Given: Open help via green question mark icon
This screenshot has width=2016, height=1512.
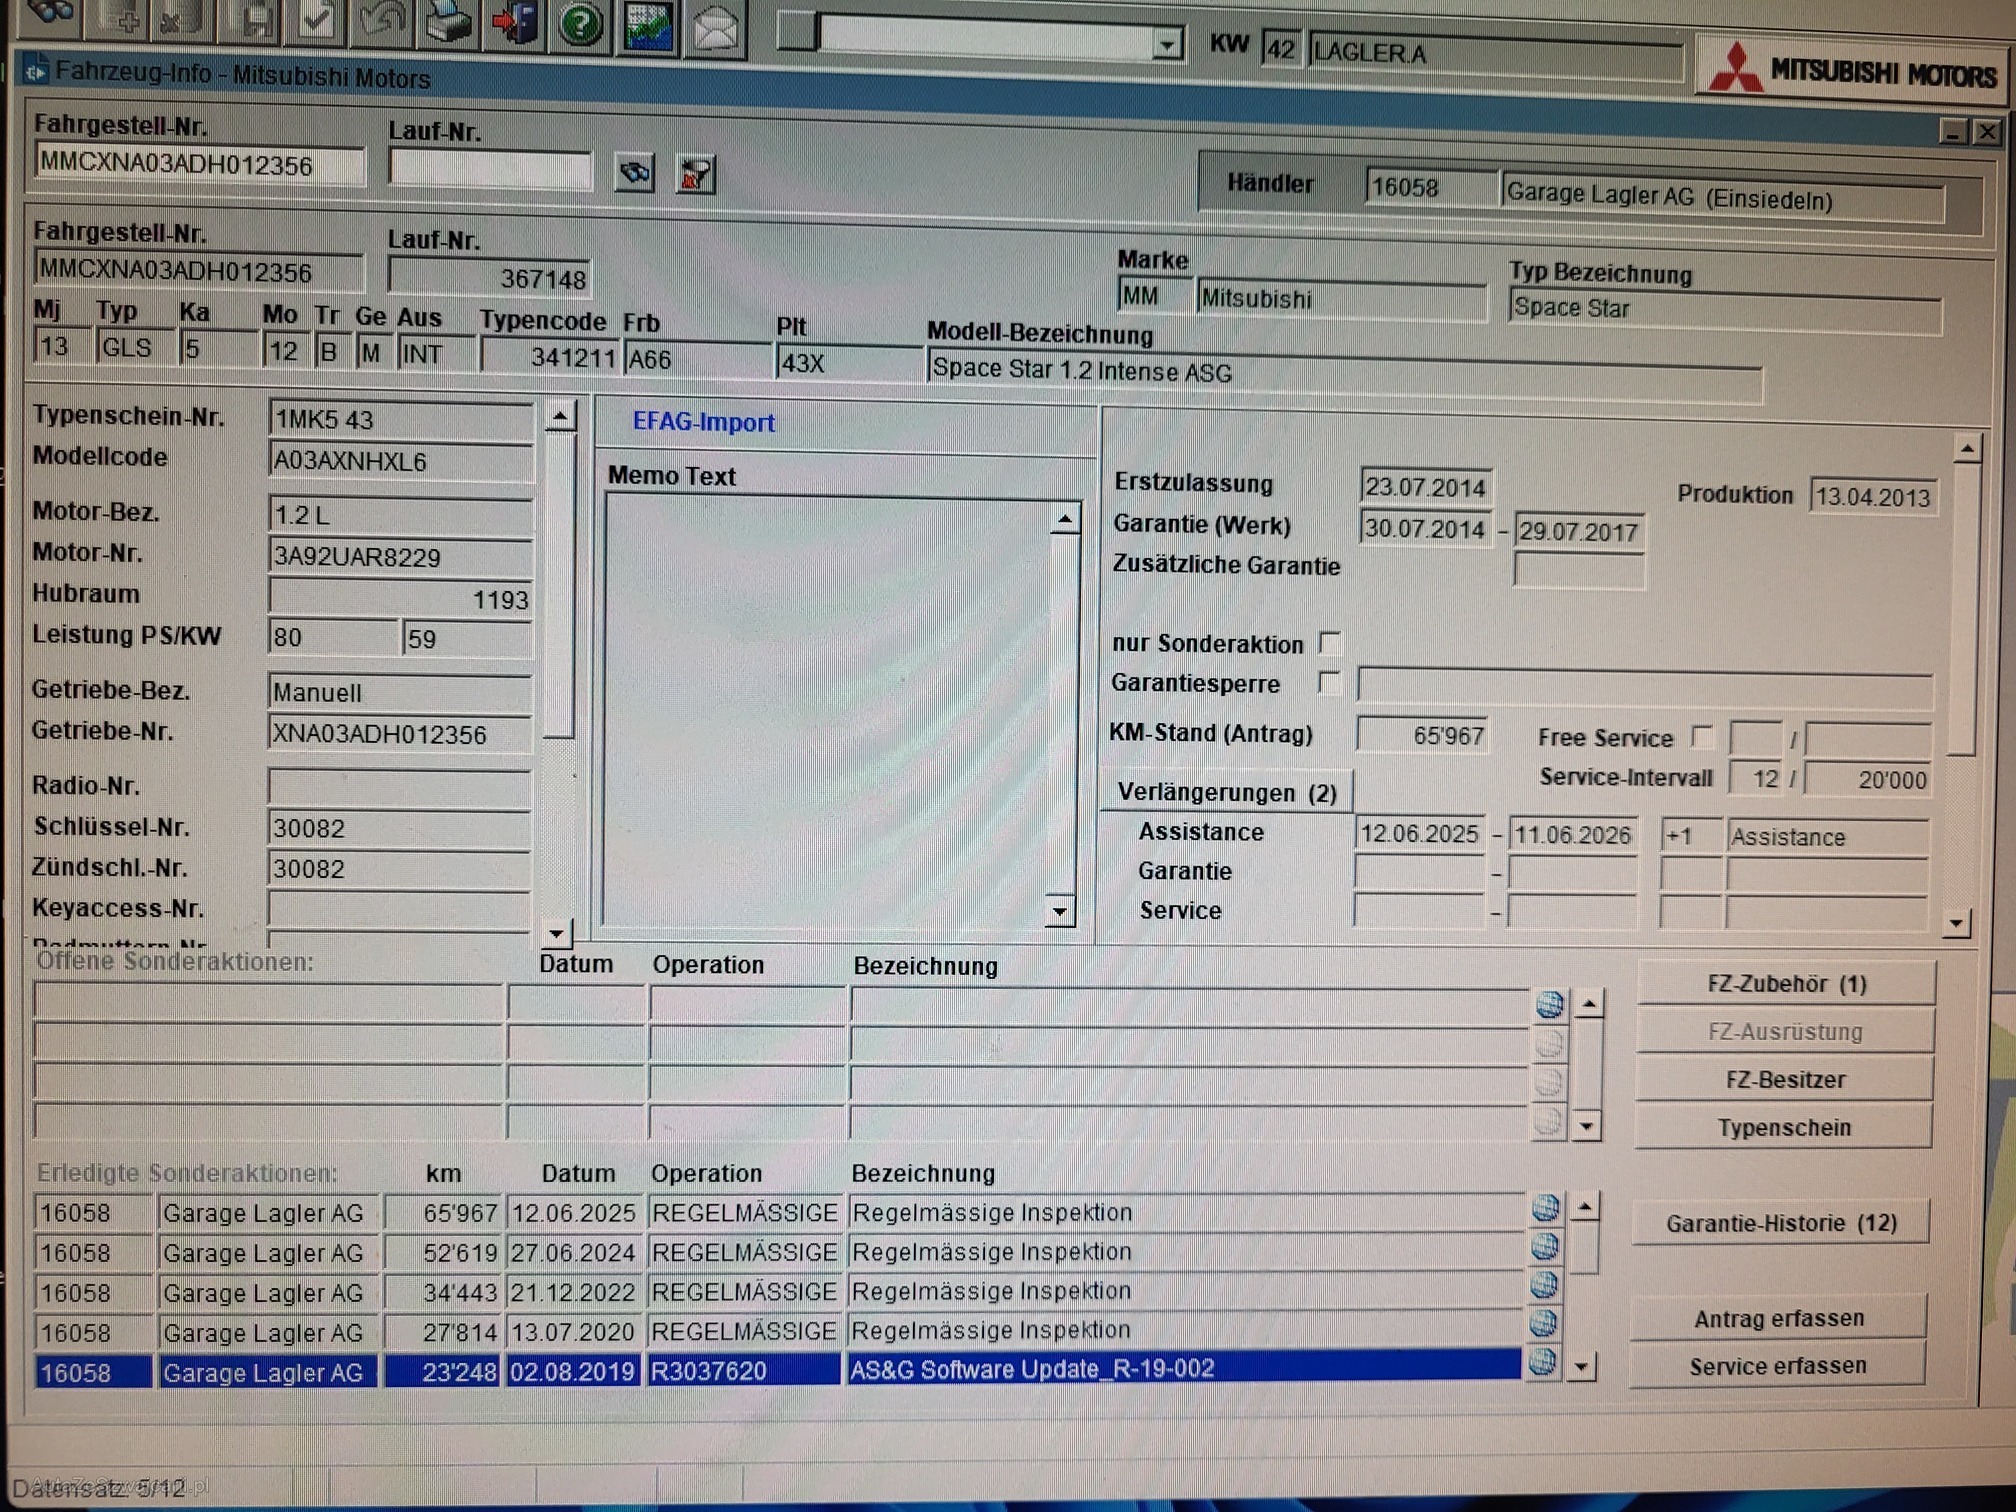Looking at the screenshot, I should tap(580, 24).
